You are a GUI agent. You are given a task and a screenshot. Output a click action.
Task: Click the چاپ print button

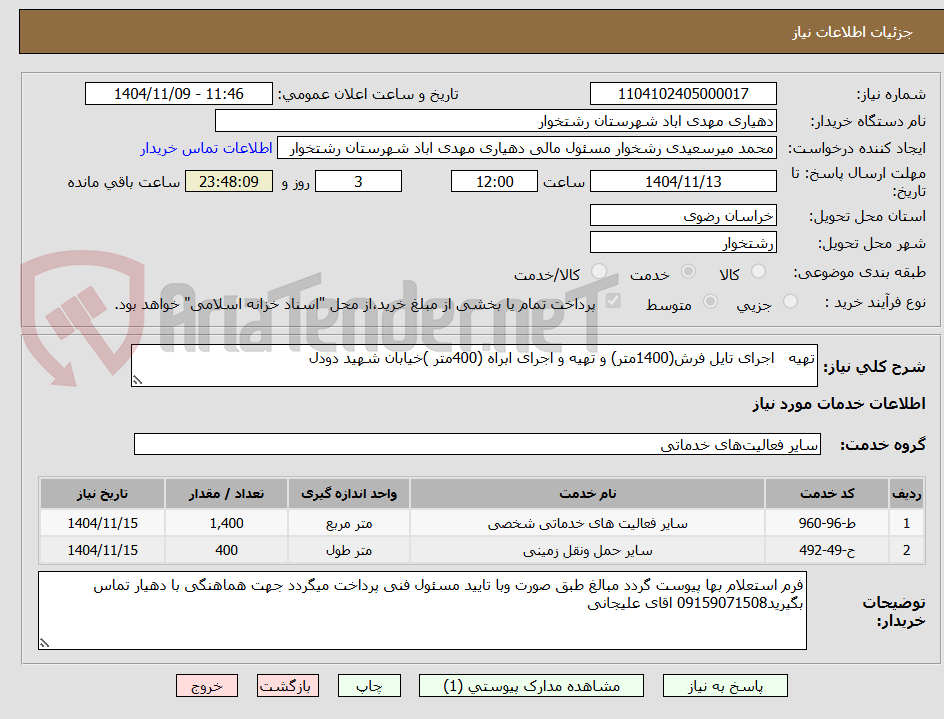tap(369, 686)
